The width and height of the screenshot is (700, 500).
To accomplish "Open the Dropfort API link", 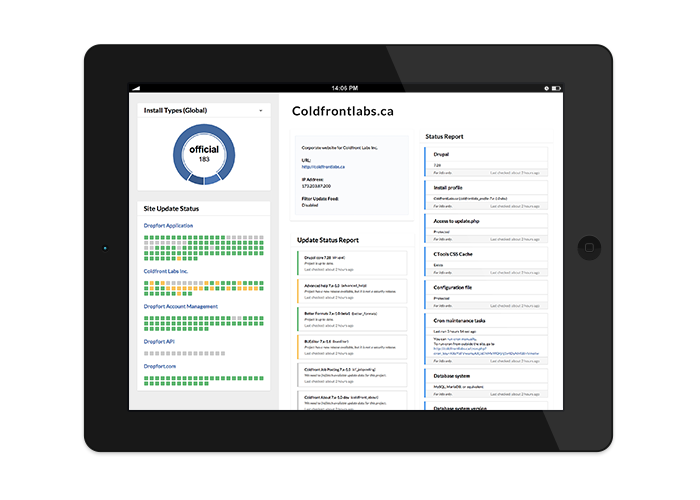I will (x=159, y=342).
